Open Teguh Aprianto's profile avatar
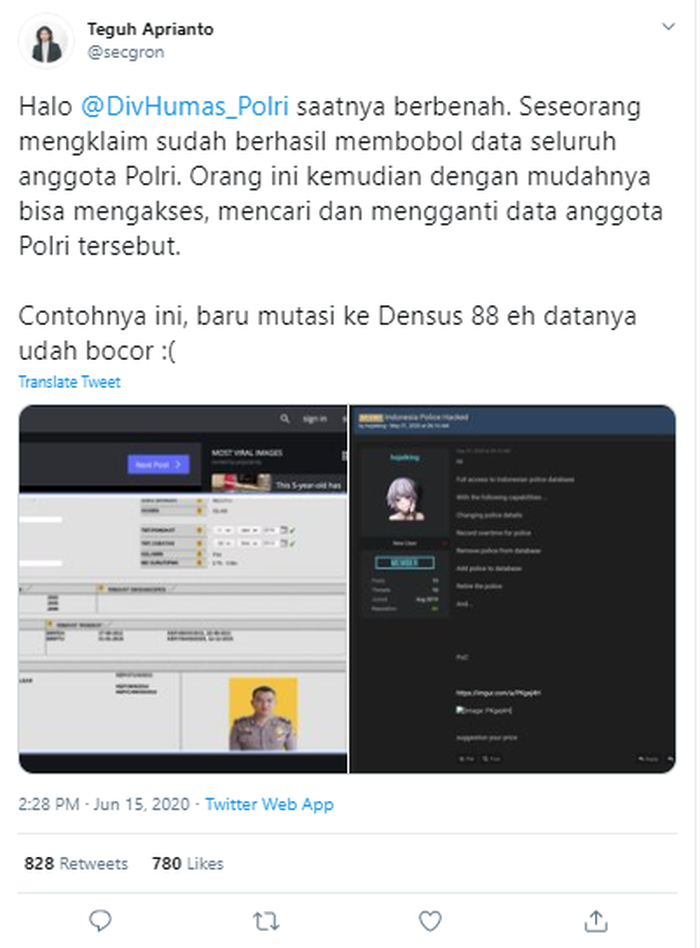Viewport: 700px width, 948px height. pos(46,41)
